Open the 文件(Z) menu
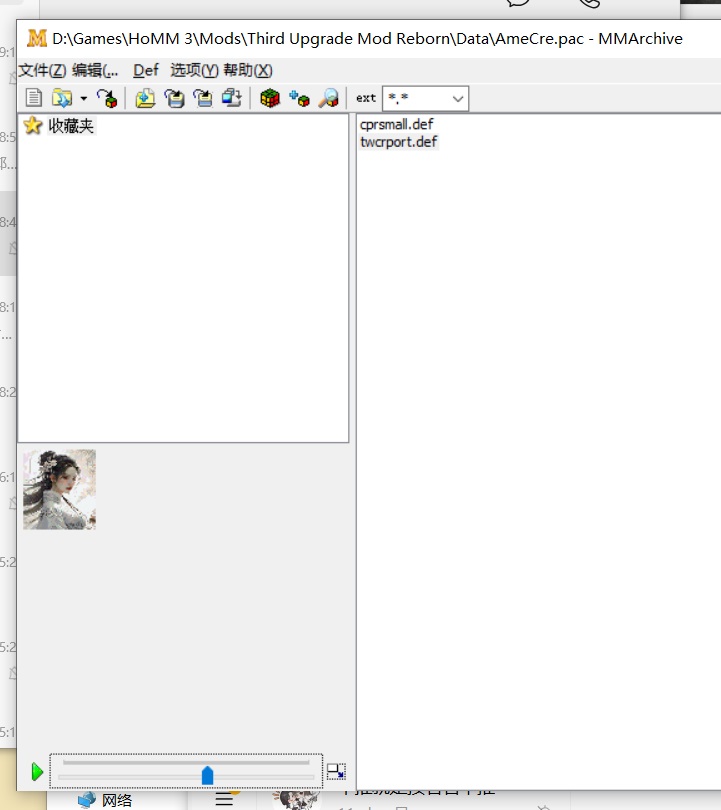Screen dimensions: 721x810 click(42, 70)
